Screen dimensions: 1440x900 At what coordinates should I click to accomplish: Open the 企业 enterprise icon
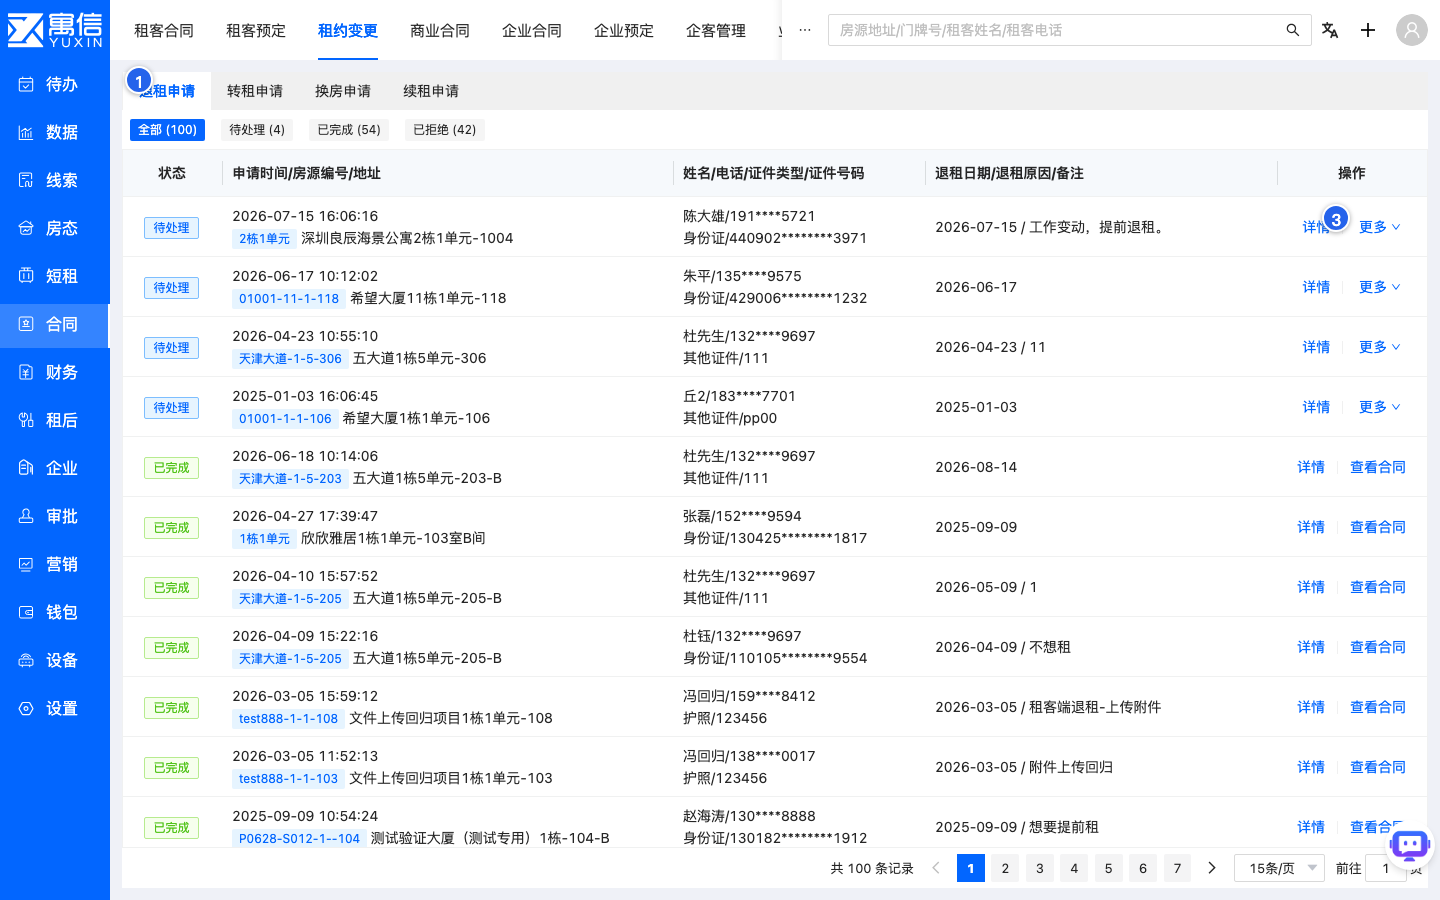click(x=26, y=468)
